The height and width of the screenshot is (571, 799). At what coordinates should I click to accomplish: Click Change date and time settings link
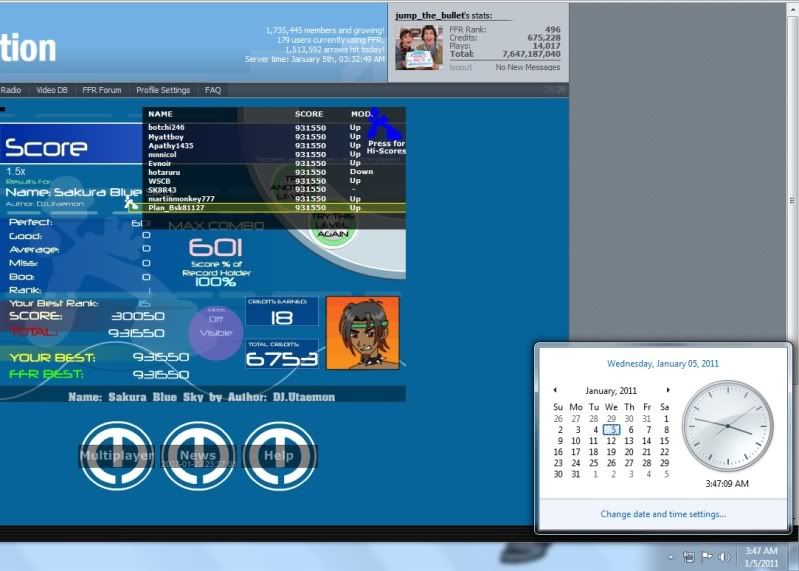663,514
